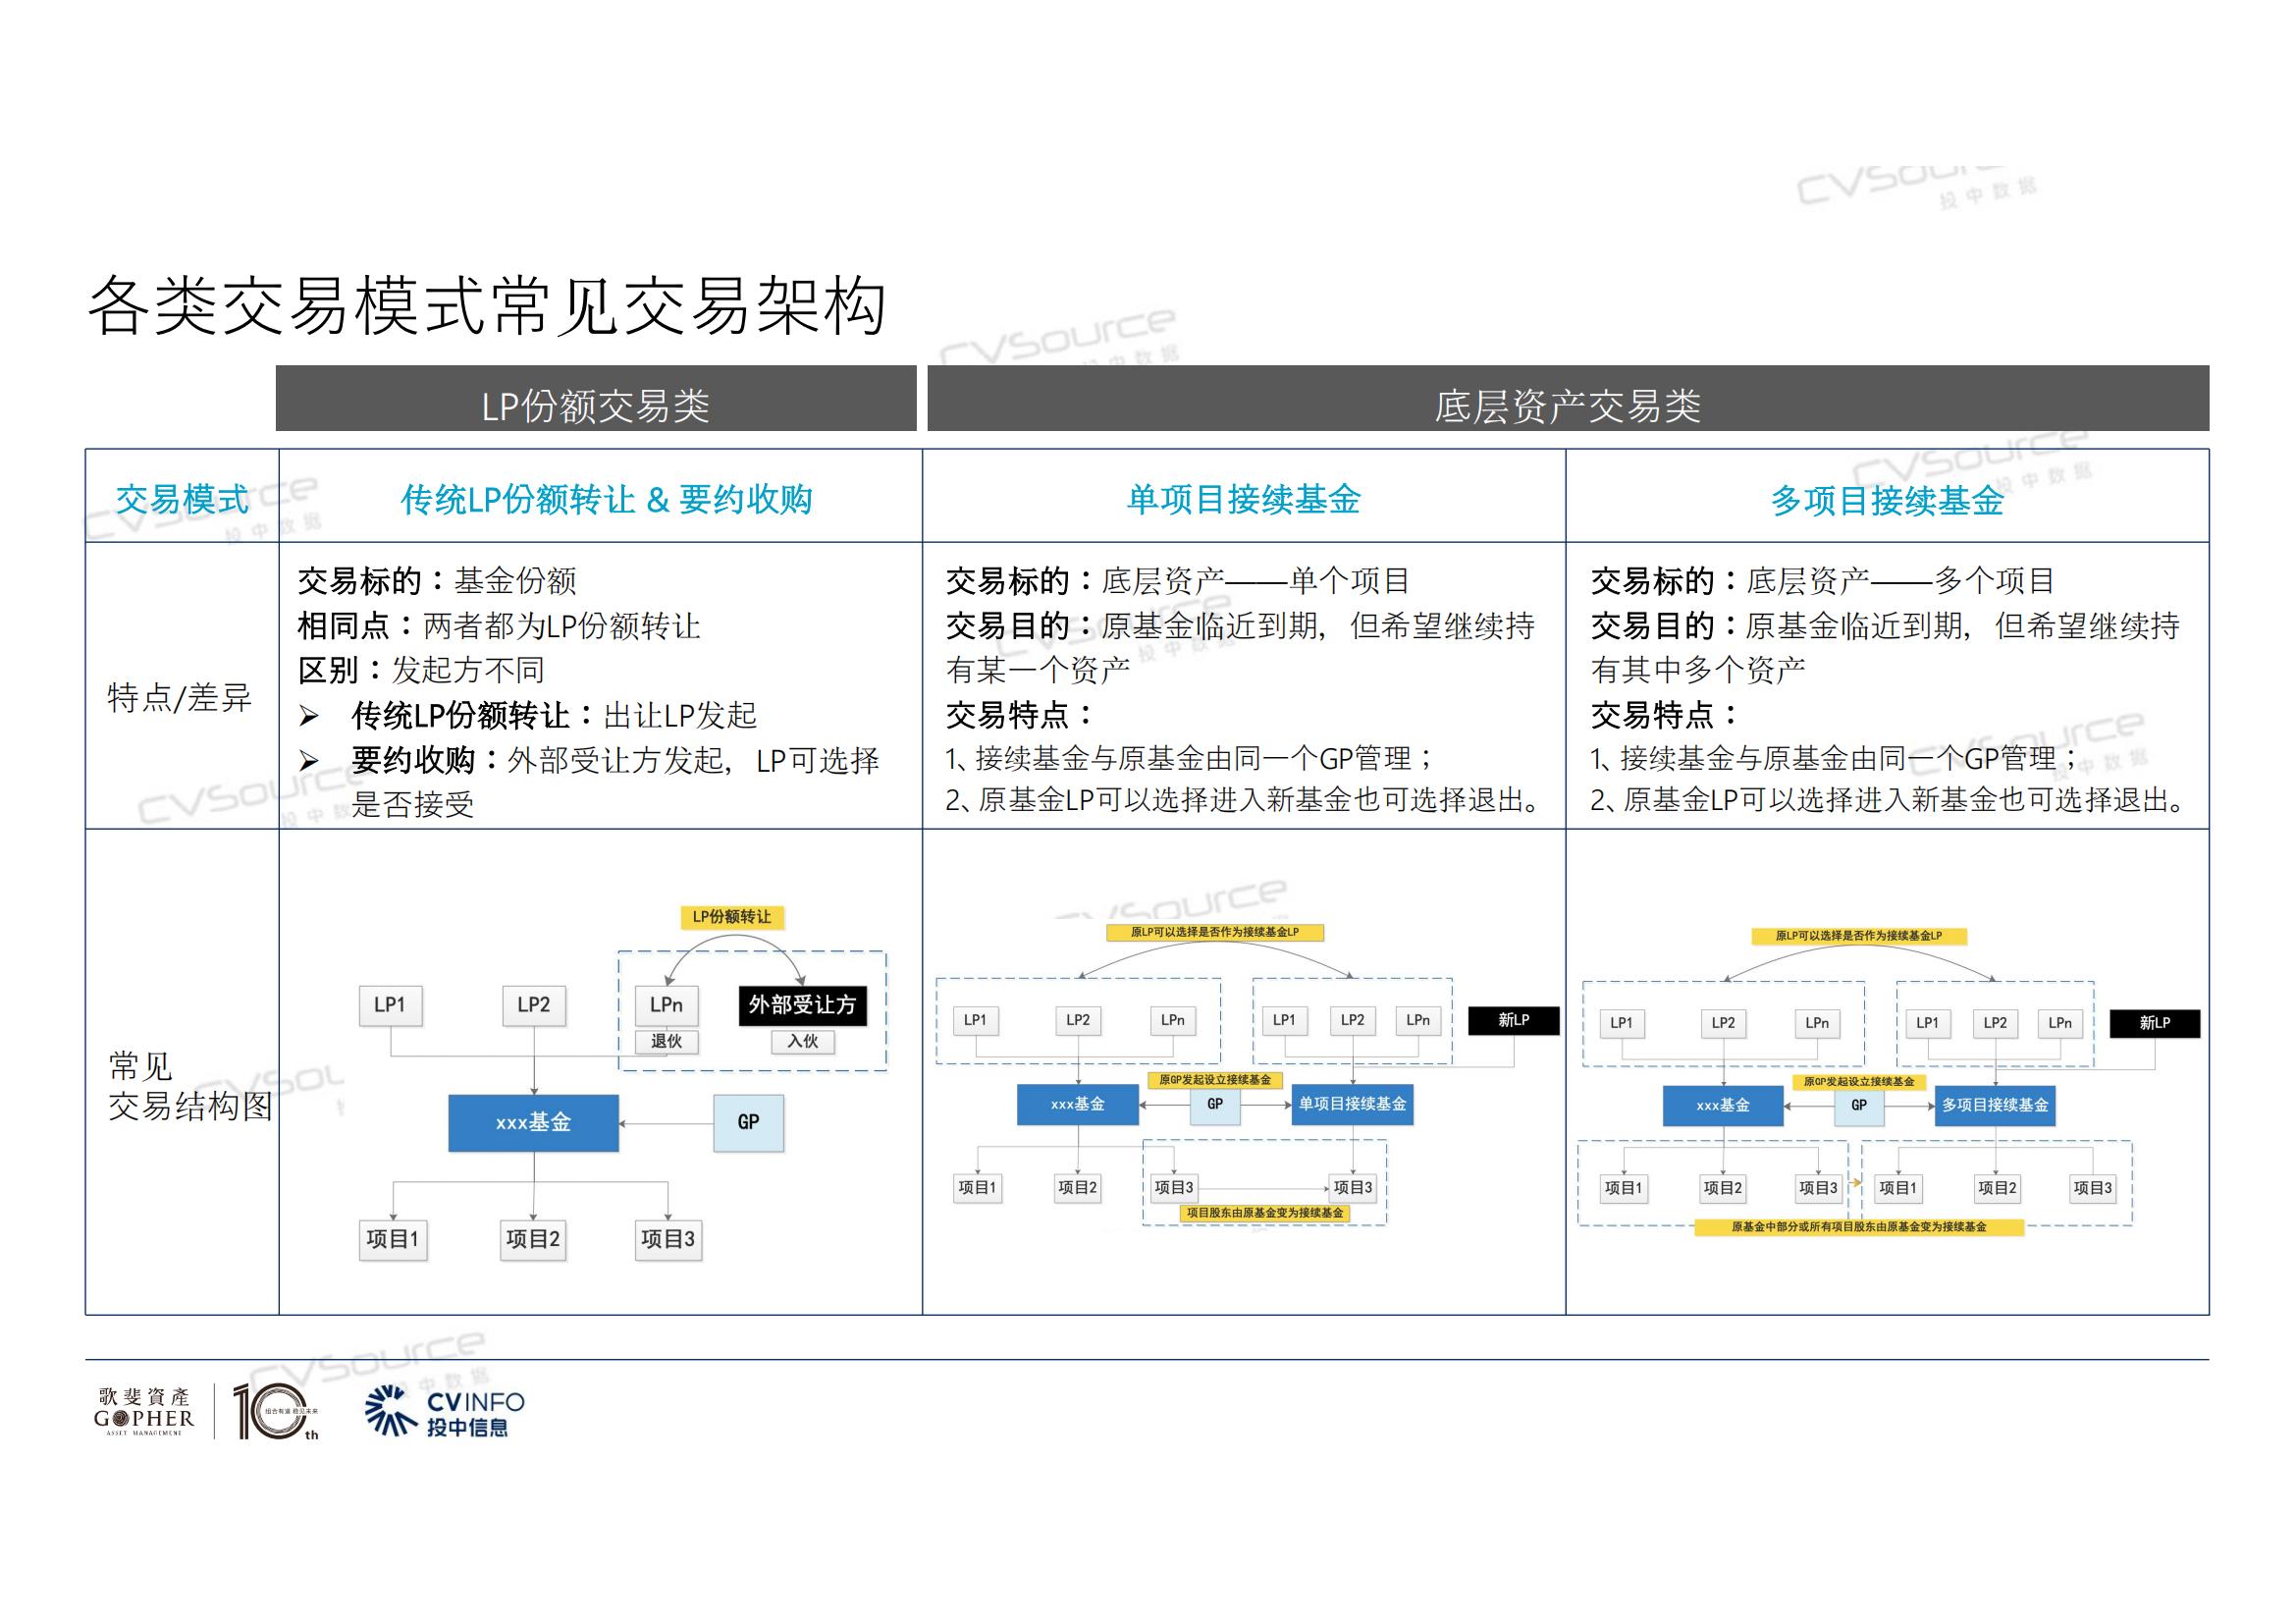This screenshot has height=1624, width=2296.
Task: Click the 入伙 label box
Action: click(x=802, y=1041)
